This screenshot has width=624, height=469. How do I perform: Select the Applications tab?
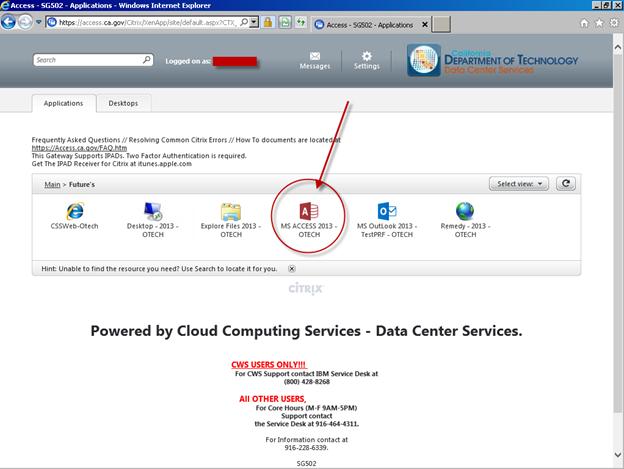coord(64,103)
